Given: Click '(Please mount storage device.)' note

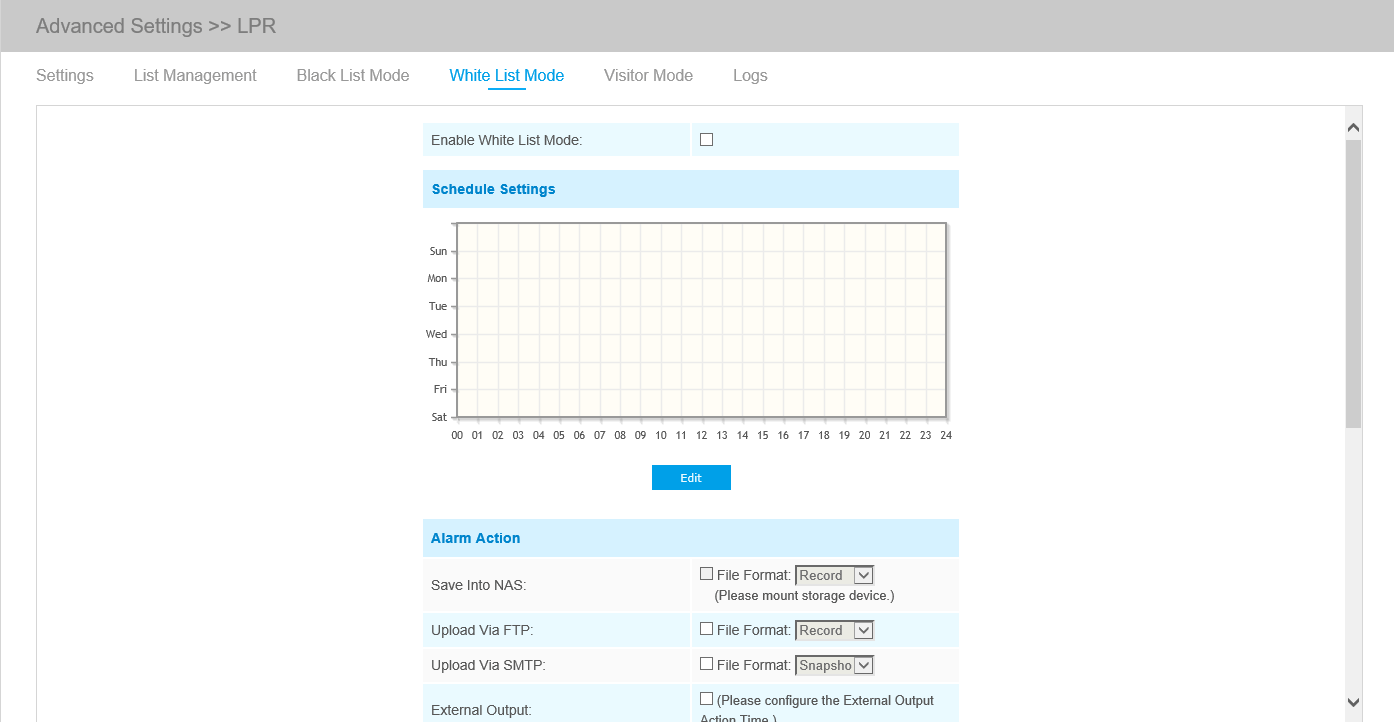Looking at the screenshot, I should 804,595.
